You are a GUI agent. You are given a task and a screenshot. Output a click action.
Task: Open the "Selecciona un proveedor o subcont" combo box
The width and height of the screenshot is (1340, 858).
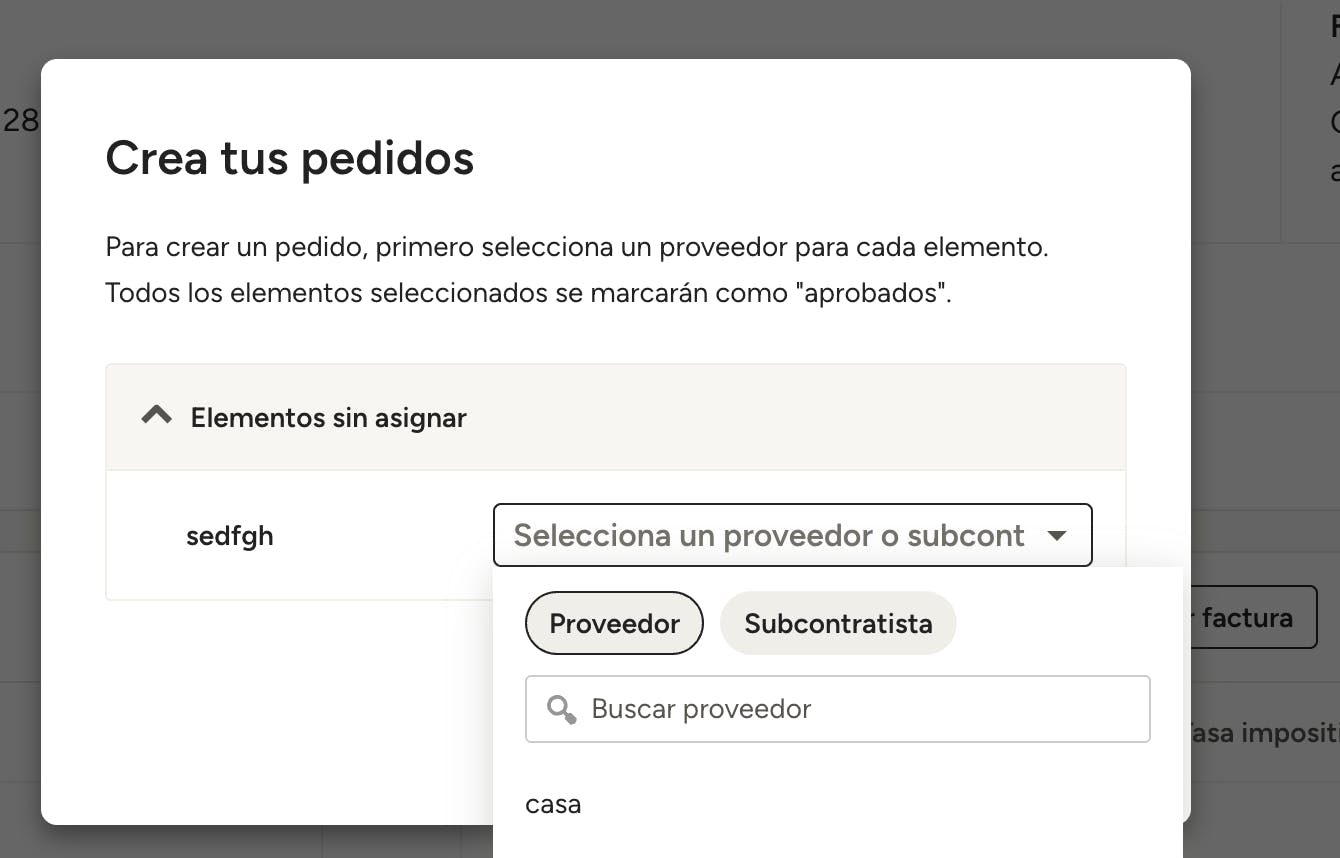coord(769,536)
